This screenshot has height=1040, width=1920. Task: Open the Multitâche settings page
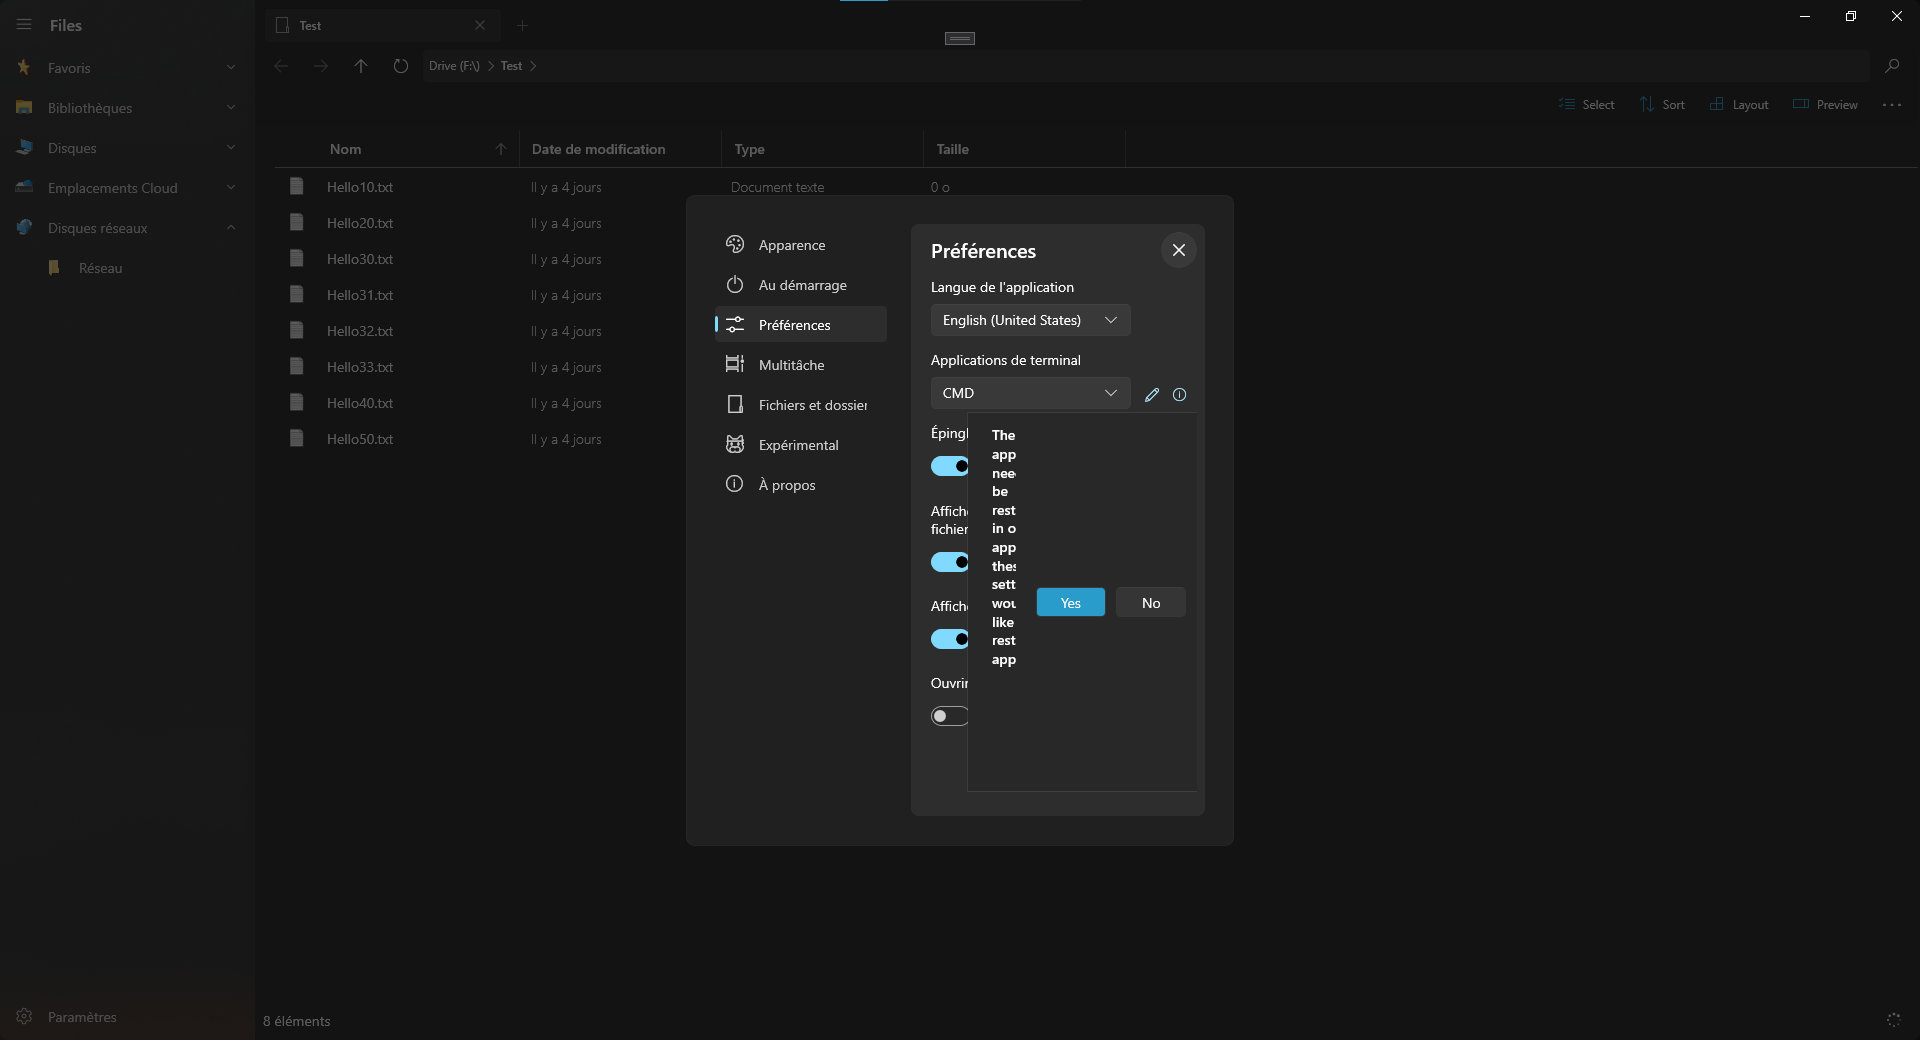click(800, 365)
